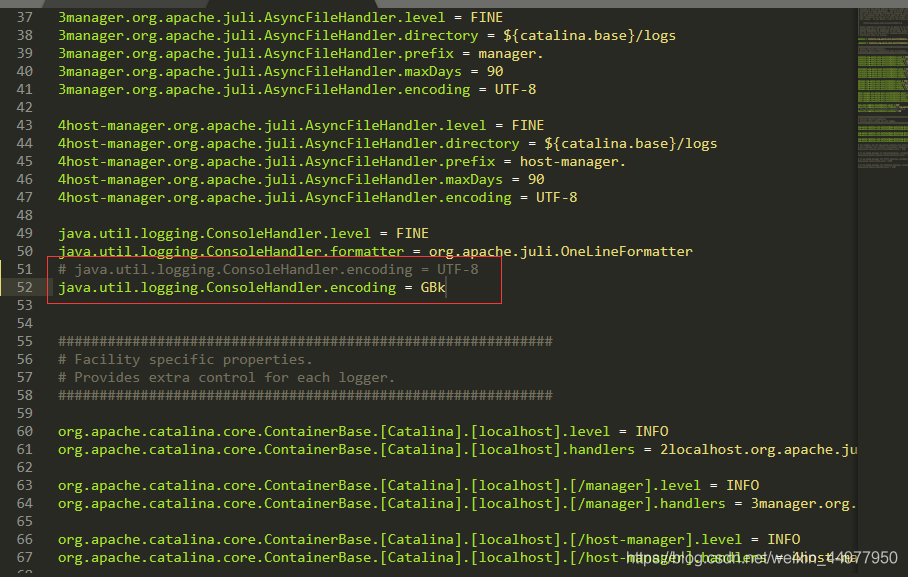Click [localhost].level = INFO on line 60
The width and height of the screenshot is (908, 577).
363,432
